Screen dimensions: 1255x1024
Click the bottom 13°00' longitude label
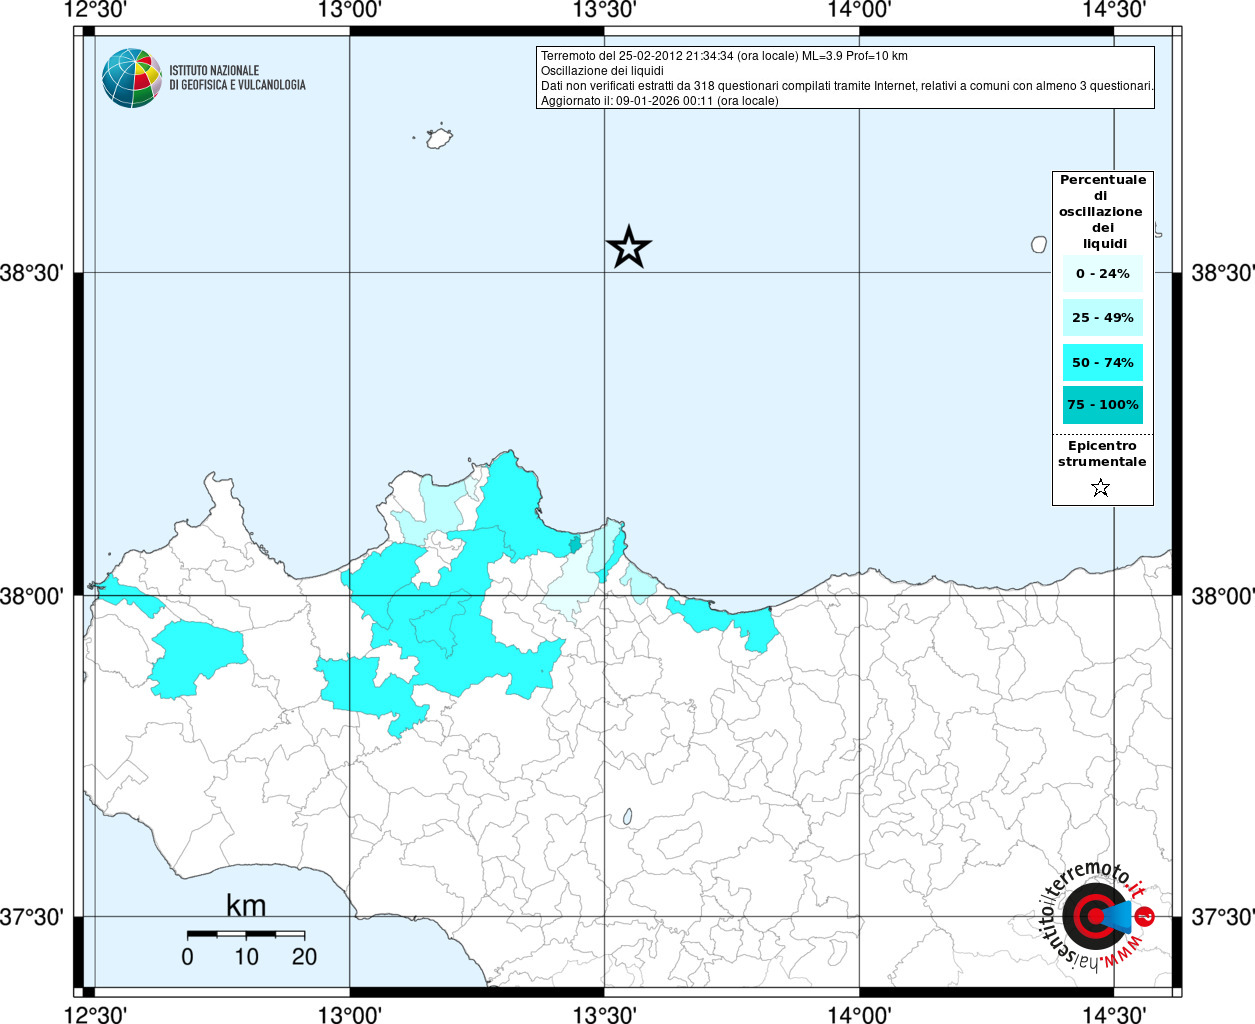(x=350, y=1014)
